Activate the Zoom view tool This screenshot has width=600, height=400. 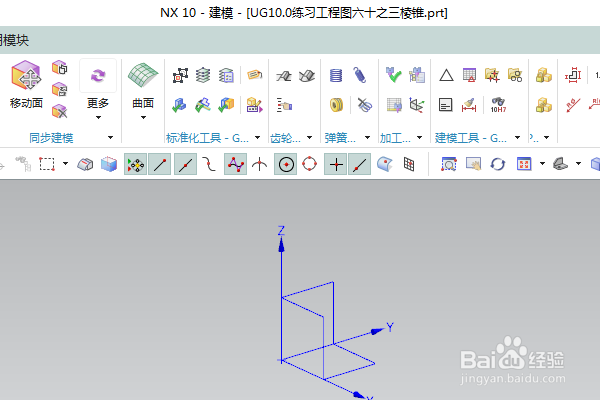tap(448, 165)
